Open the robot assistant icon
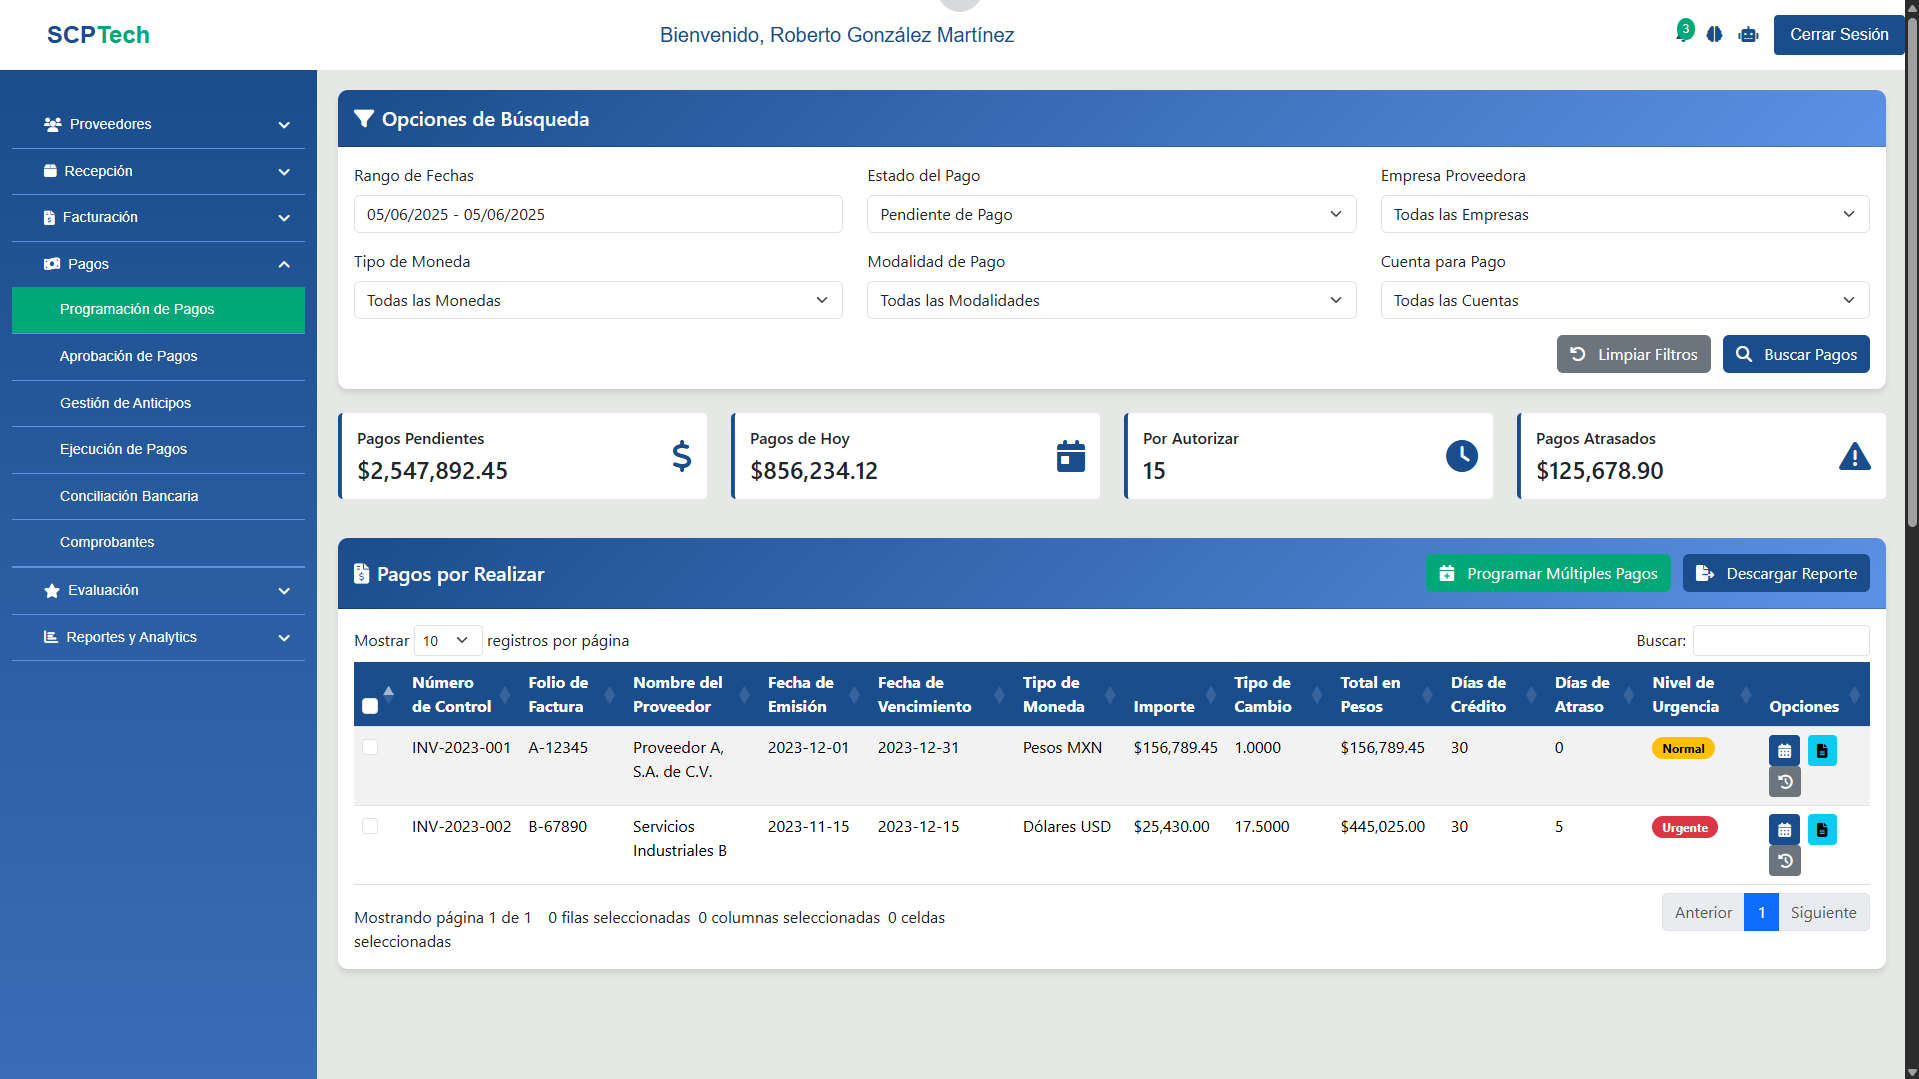1919x1079 pixels. tap(1748, 35)
